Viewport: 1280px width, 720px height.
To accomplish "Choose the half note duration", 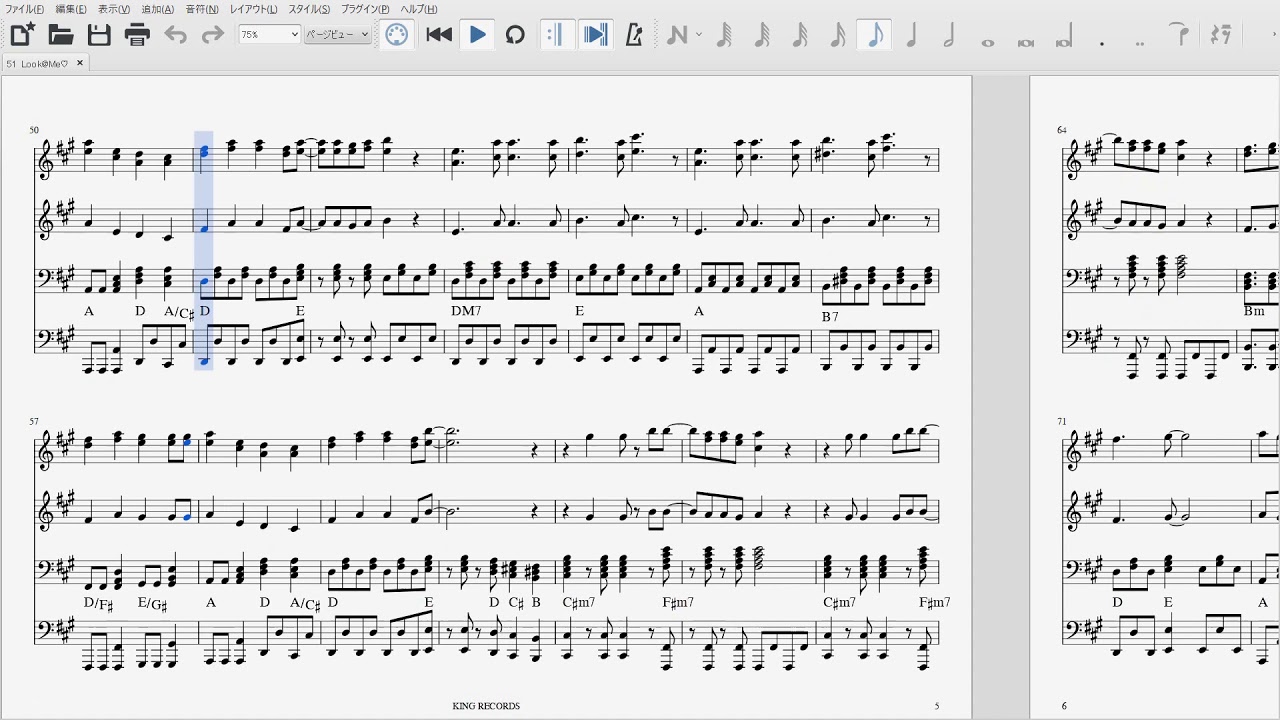I will (x=949, y=35).
